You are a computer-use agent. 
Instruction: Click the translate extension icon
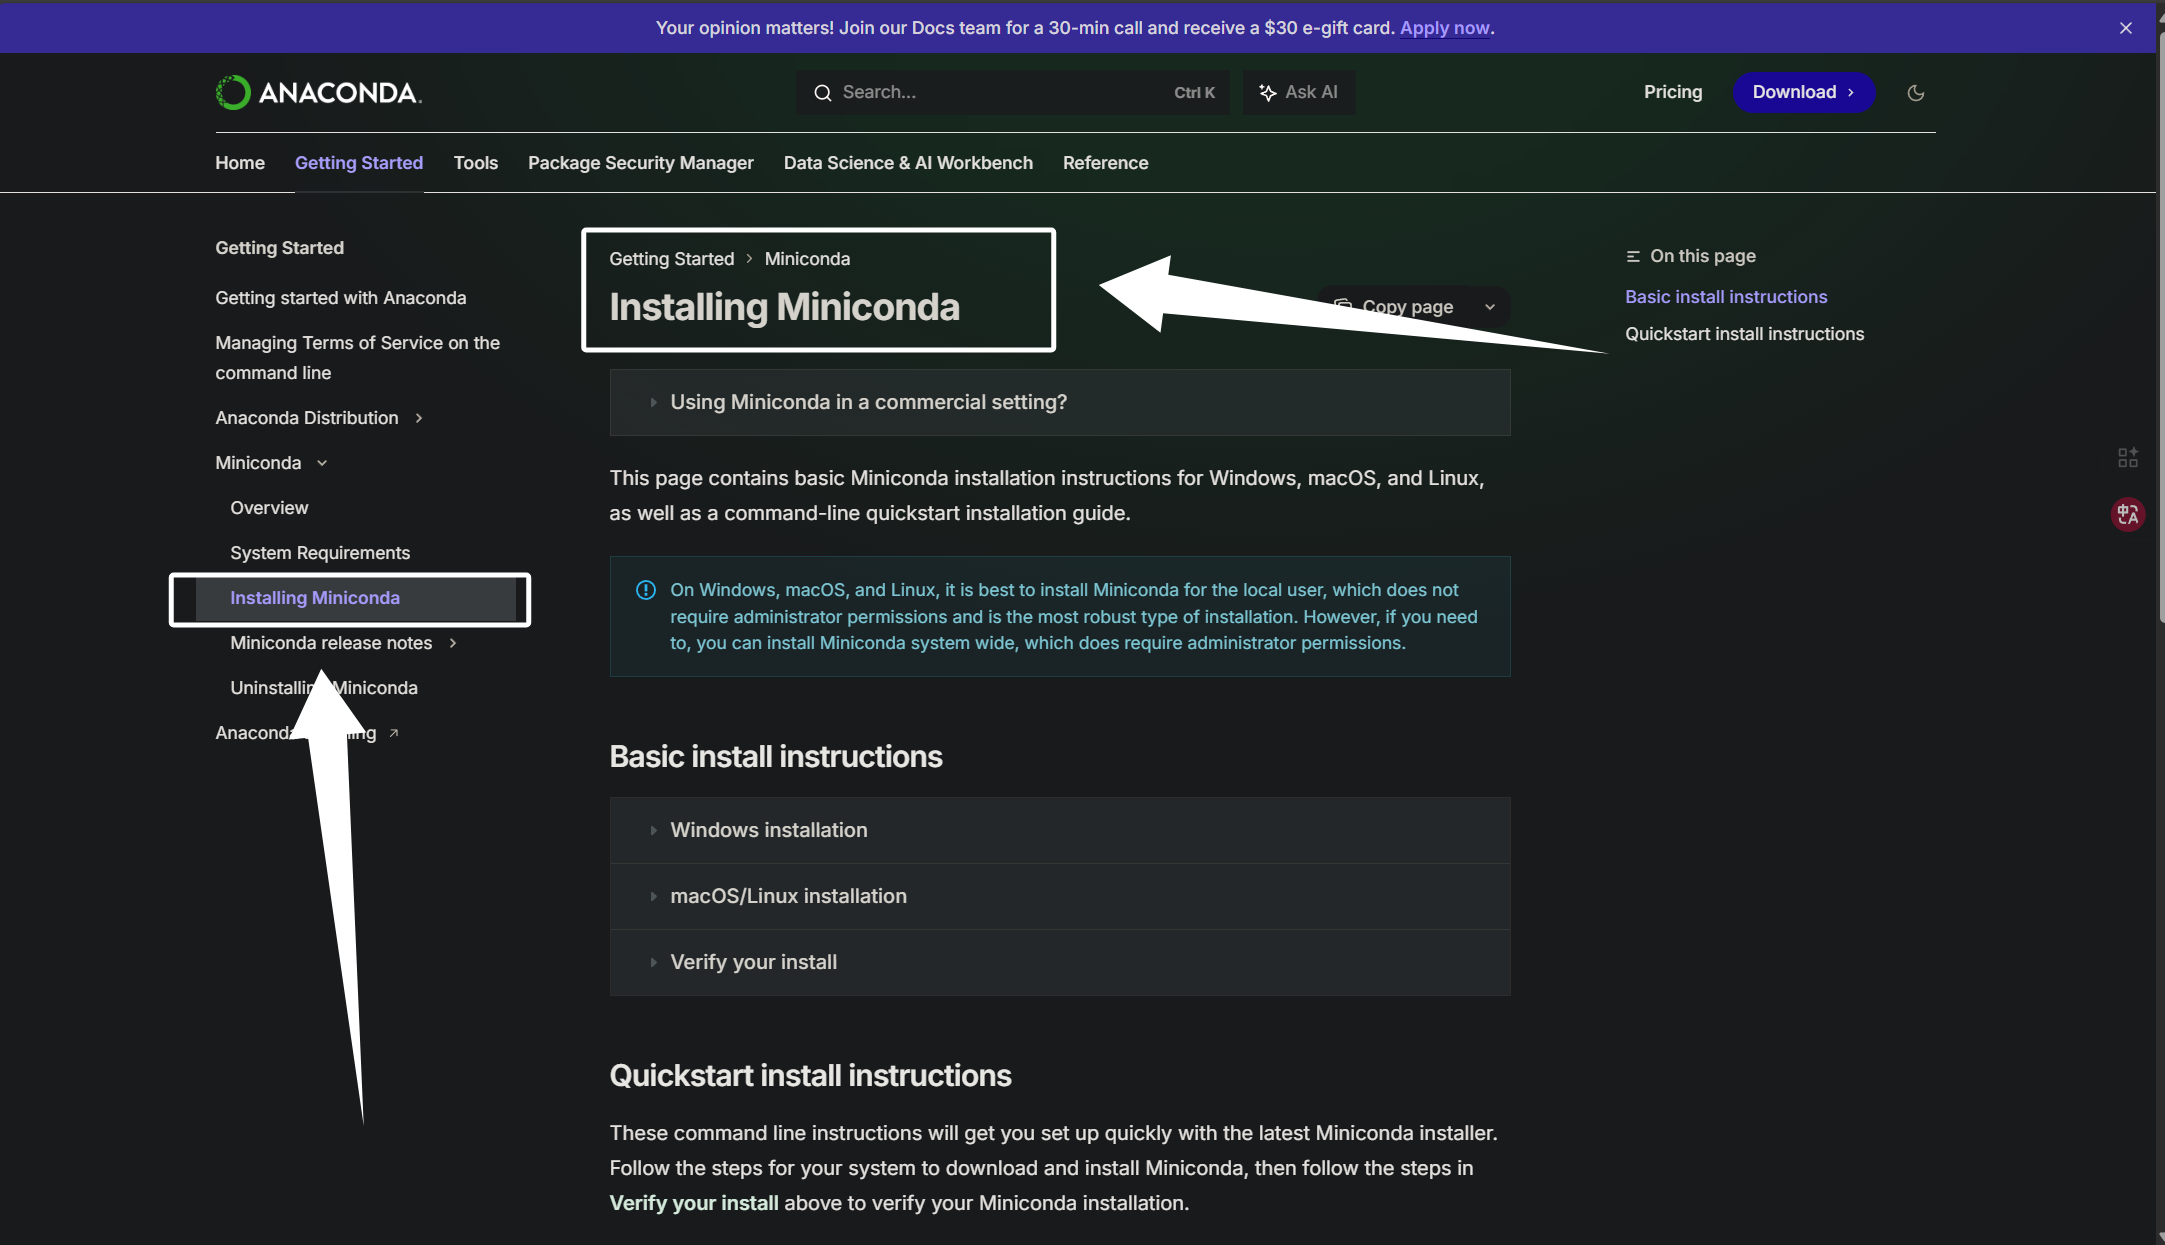pyautogui.click(x=2127, y=514)
